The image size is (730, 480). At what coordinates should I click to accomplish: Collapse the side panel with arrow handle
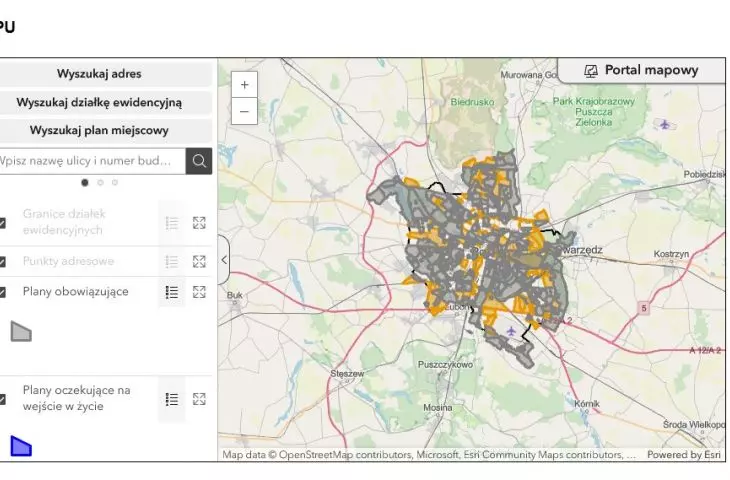coord(224,260)
